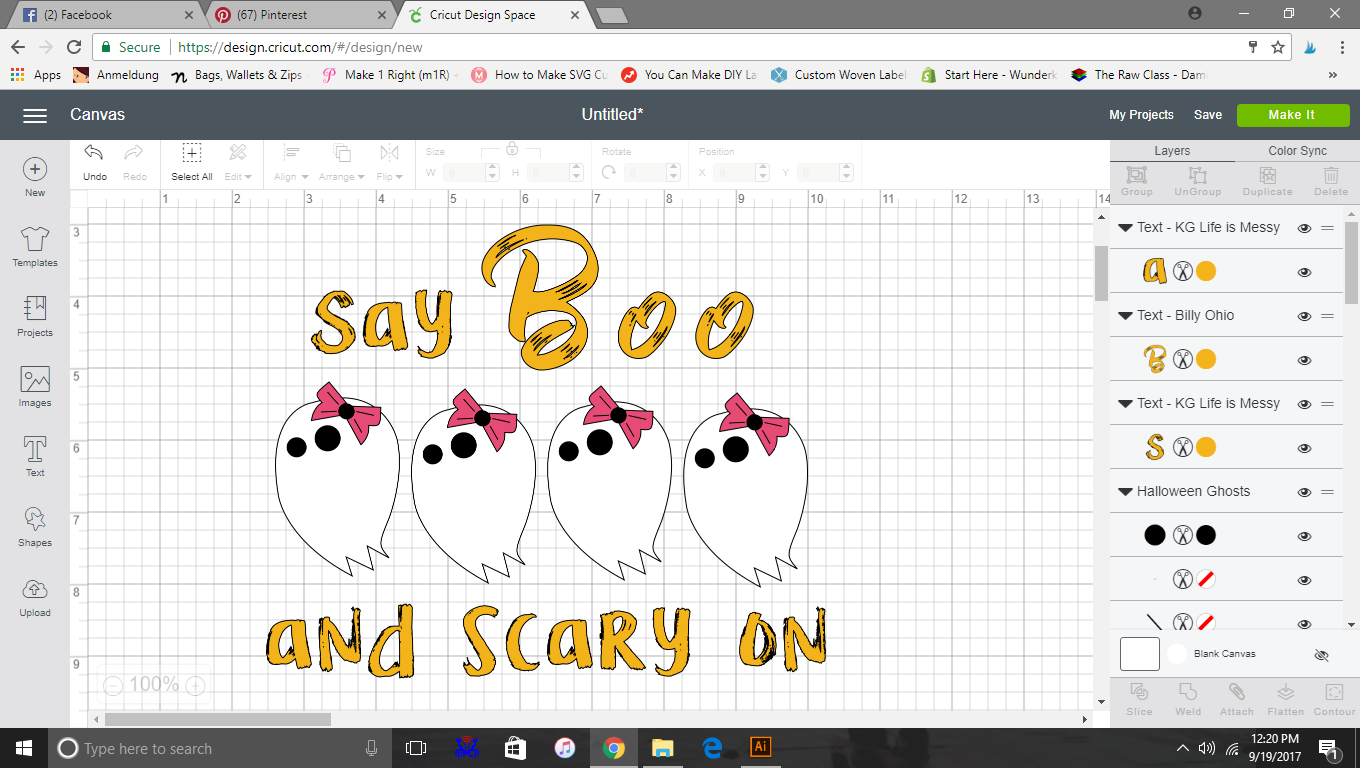Collapse the Halloween Ghosts layer group
1360x768 pixels.
coord(1126,492)
